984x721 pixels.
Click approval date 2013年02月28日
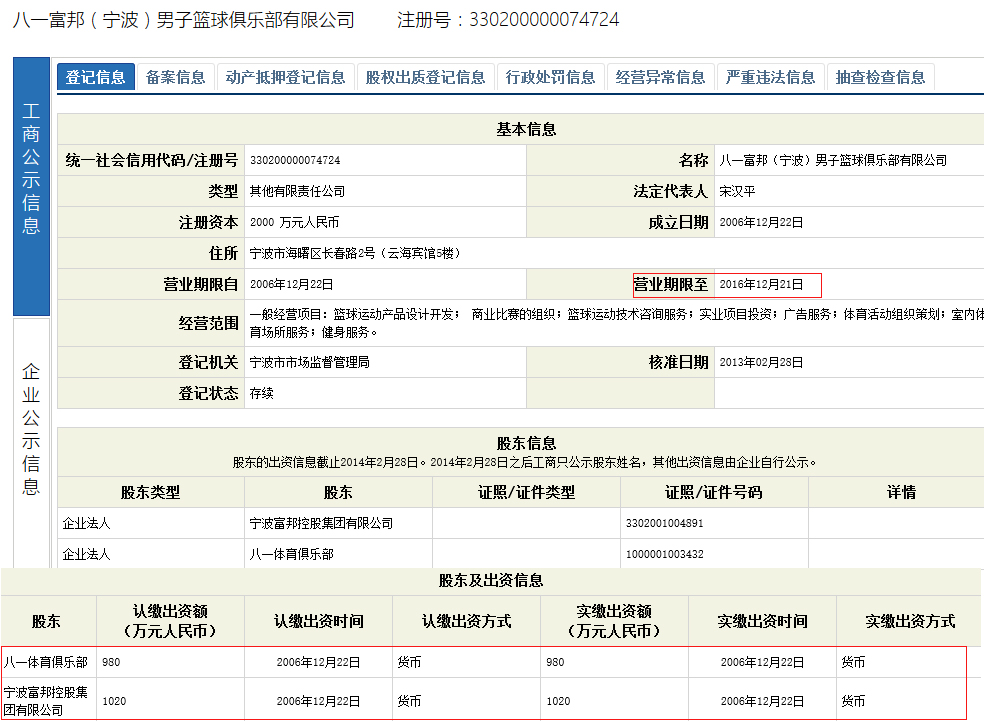[x=761, y=362]
